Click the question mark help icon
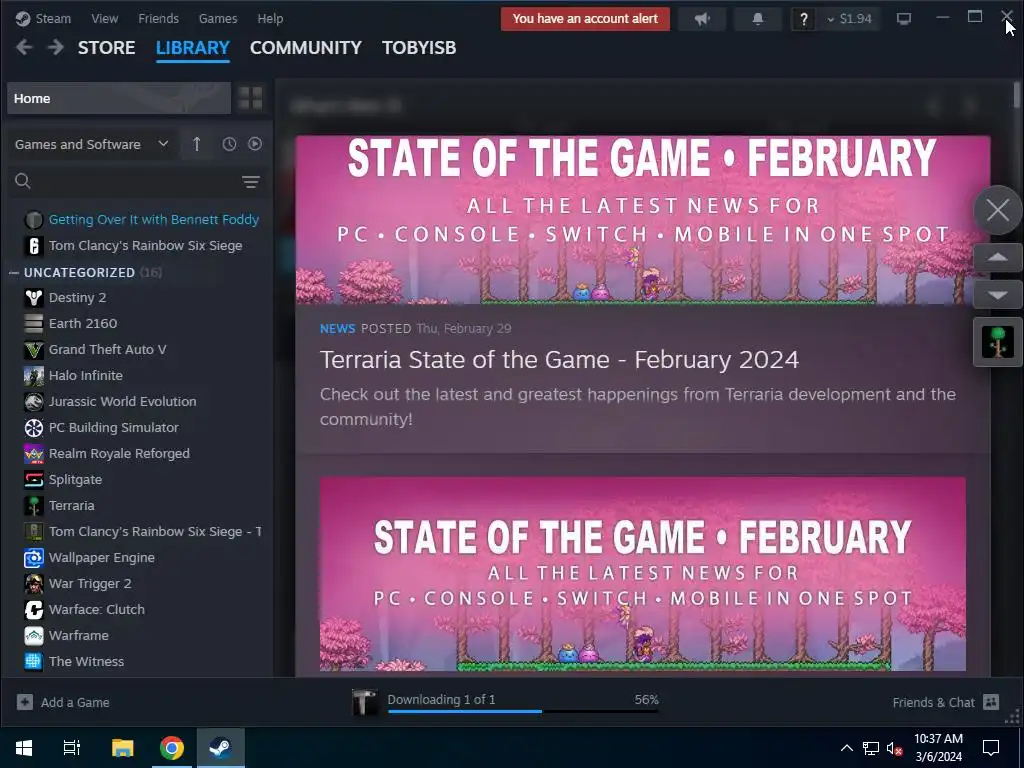This screenshot has height=768, width=1024. pos(804,20)
